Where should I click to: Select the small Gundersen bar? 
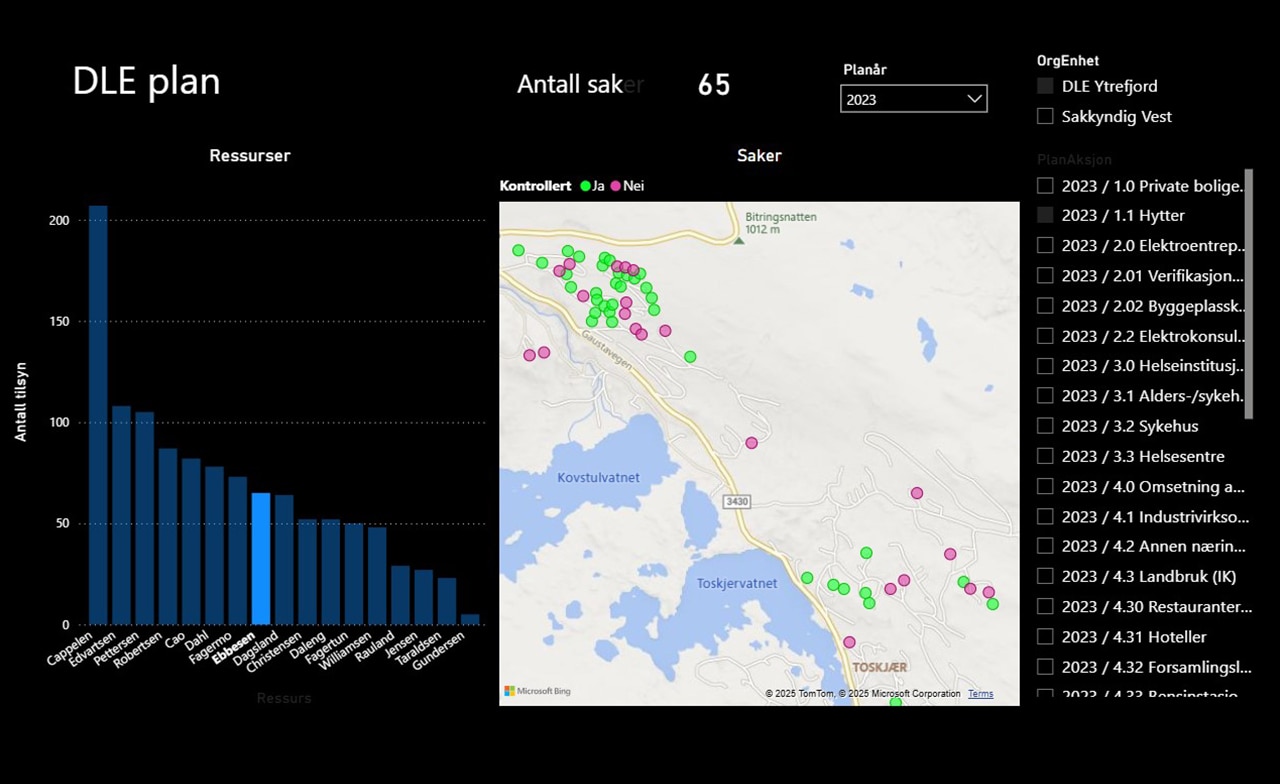coord(470,619)
